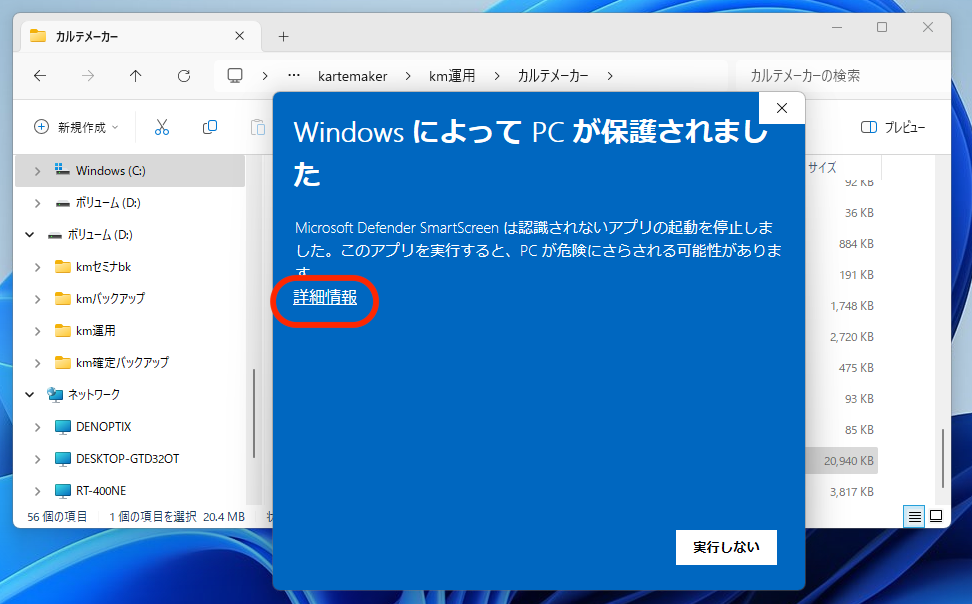Navigate up one folder level
The height and width of the screenshot is (604, 972).
pos(136,76)
